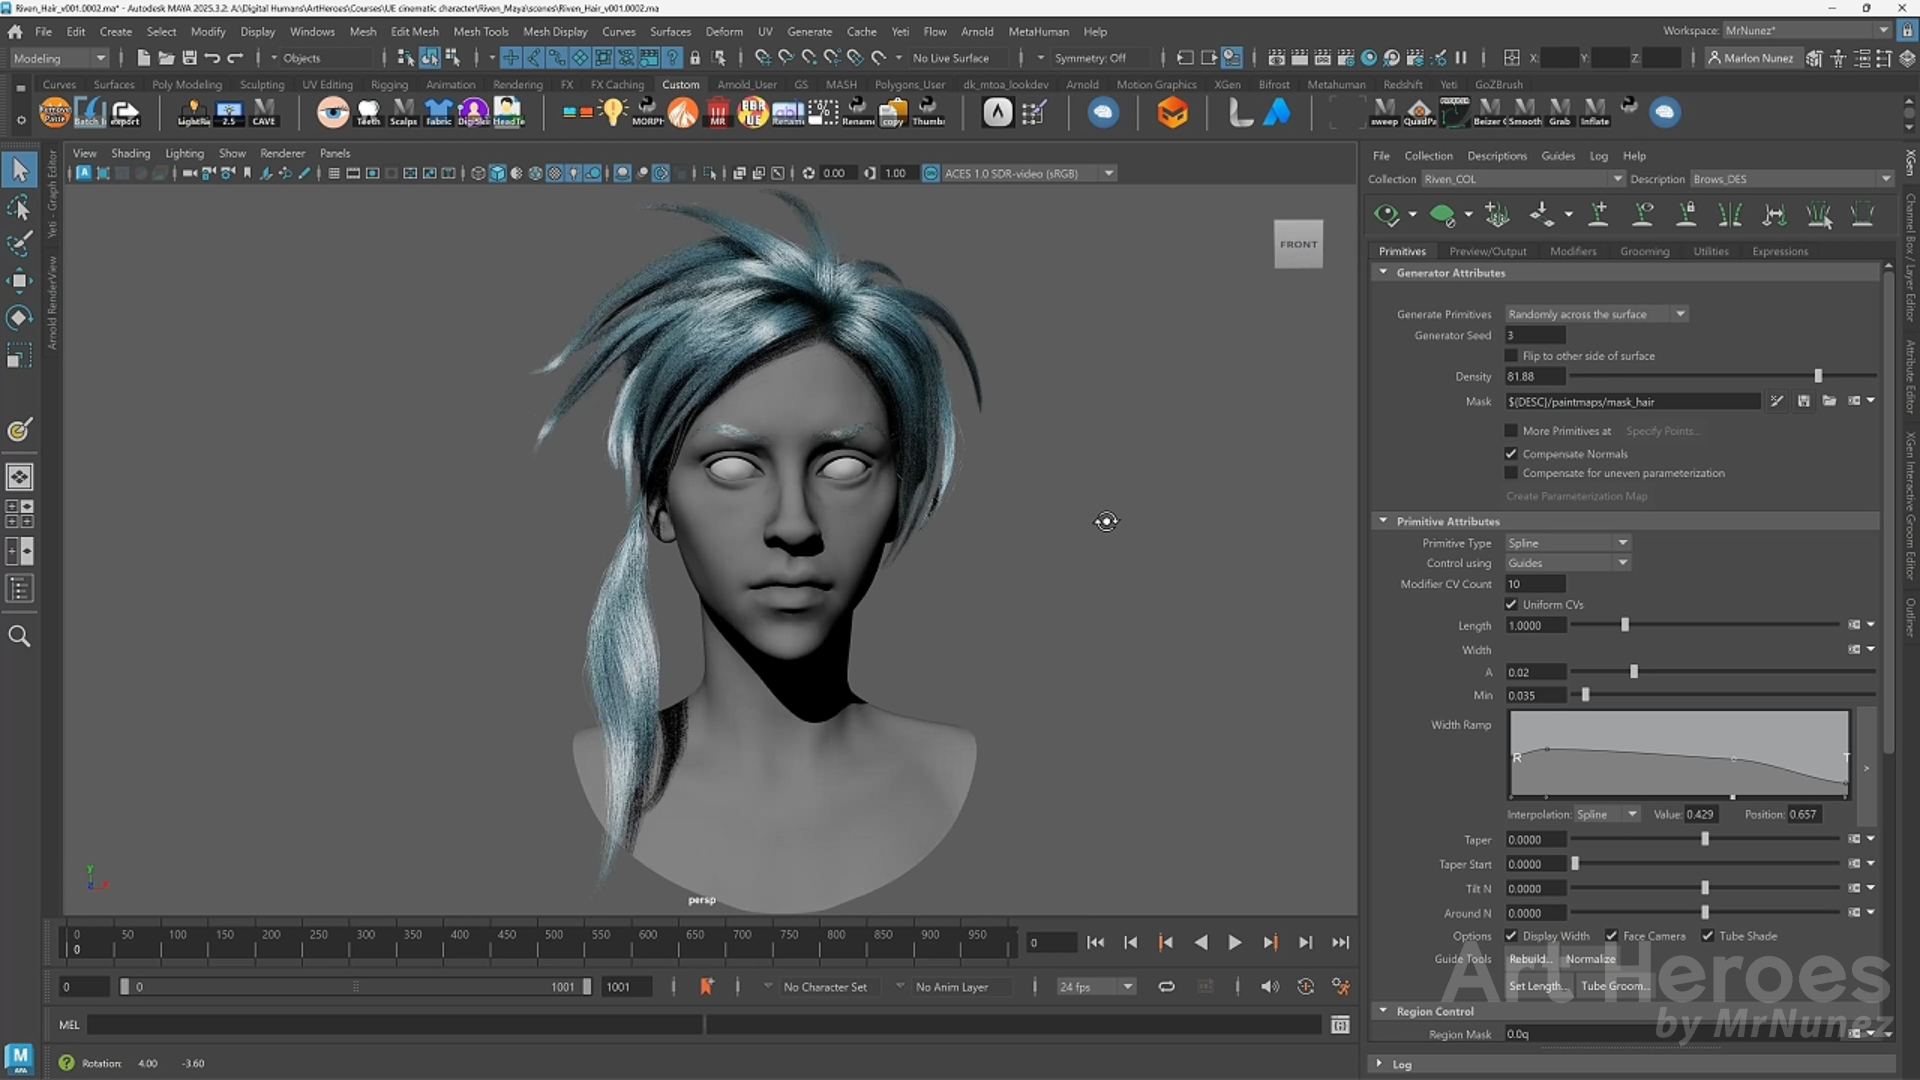Toggle Face Camera option
The width and height of the screenshot is (1920, 1080).
pos(1611,936)
